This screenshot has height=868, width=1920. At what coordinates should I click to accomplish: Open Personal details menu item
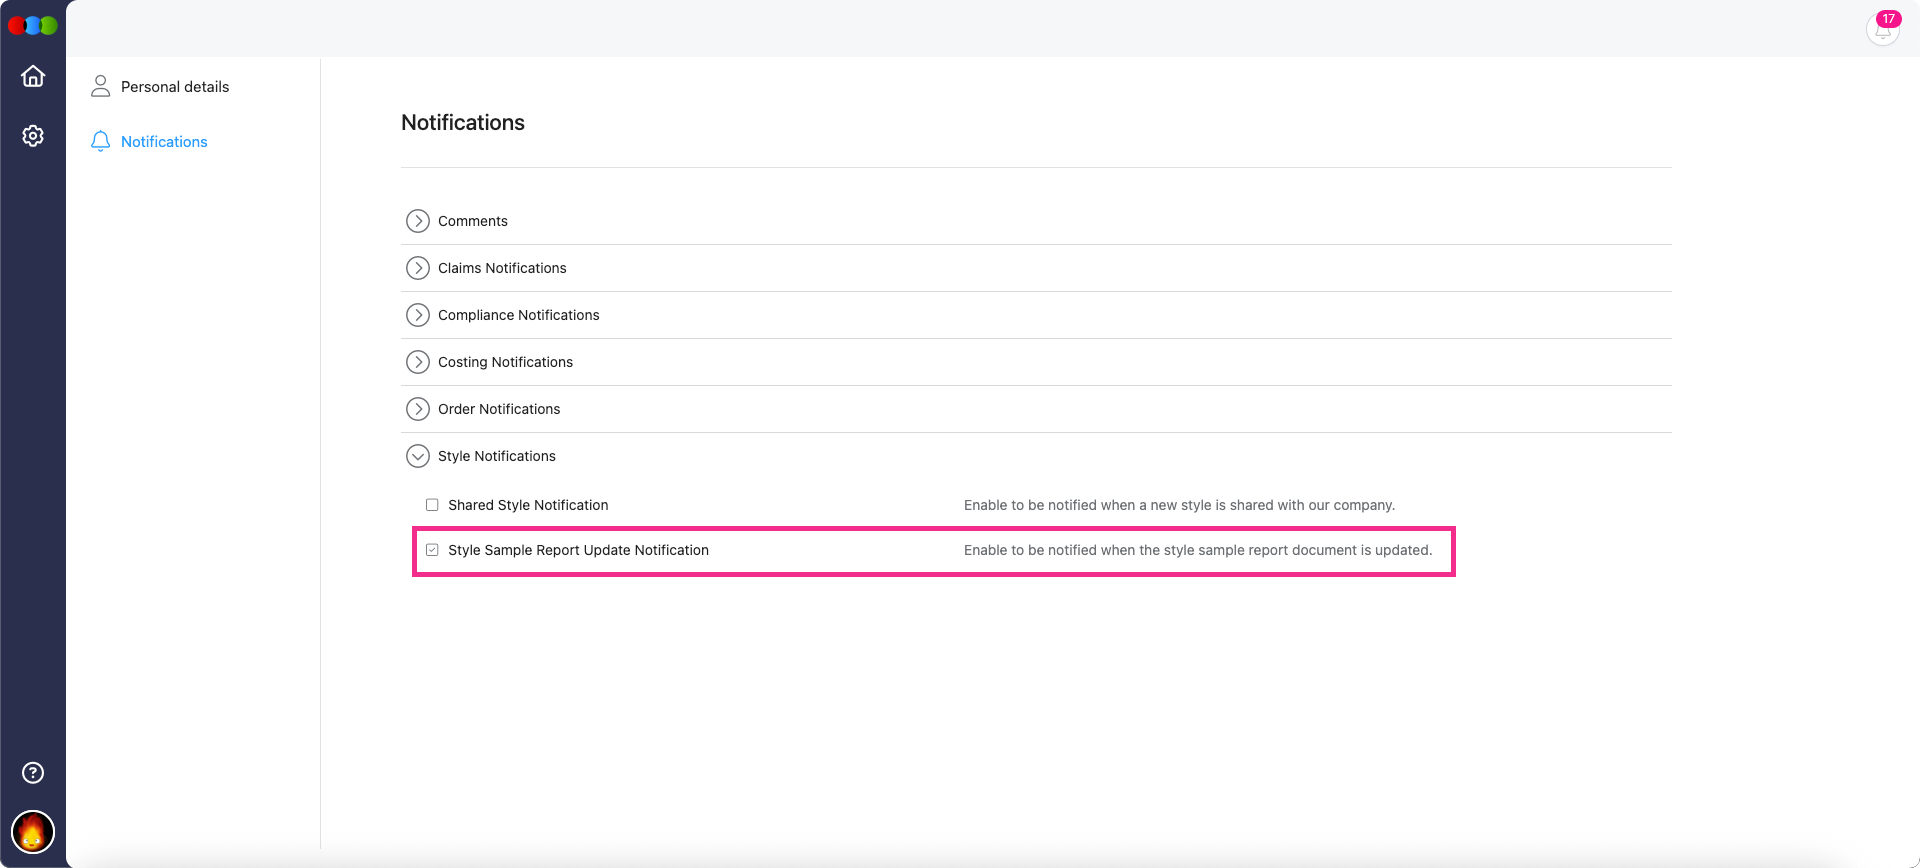[175, 87]
